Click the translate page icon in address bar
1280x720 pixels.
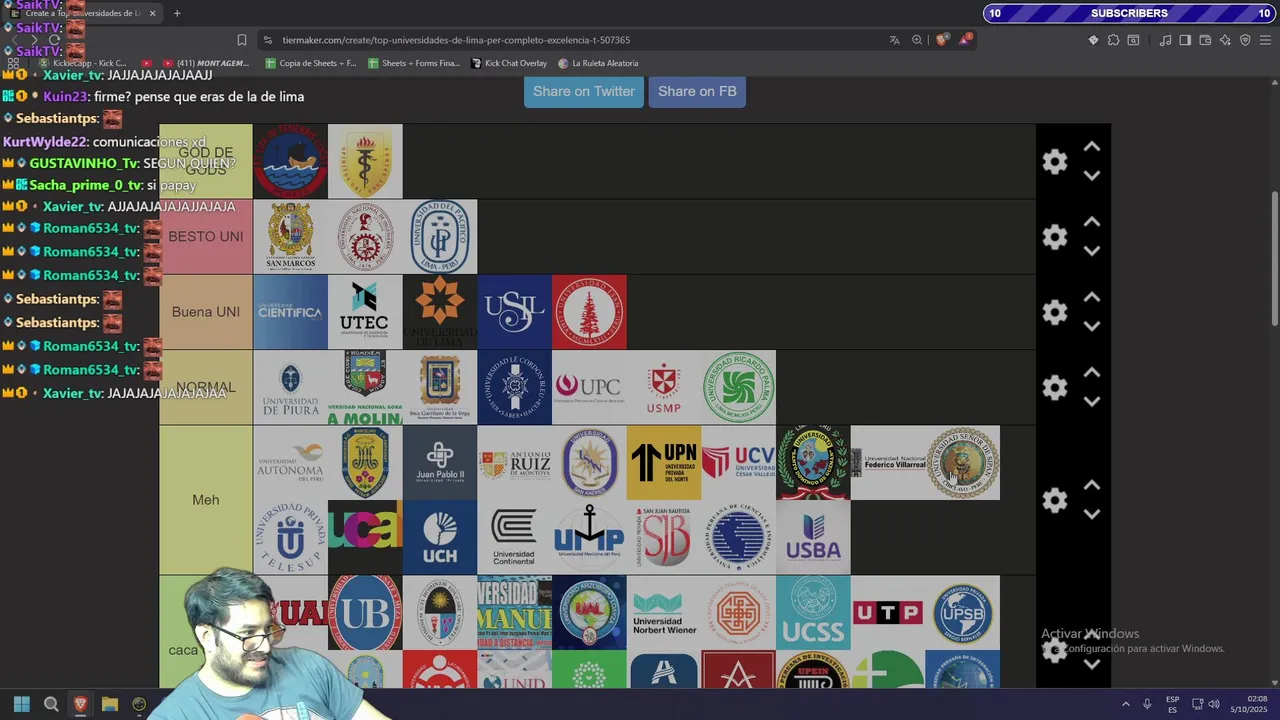894,40
